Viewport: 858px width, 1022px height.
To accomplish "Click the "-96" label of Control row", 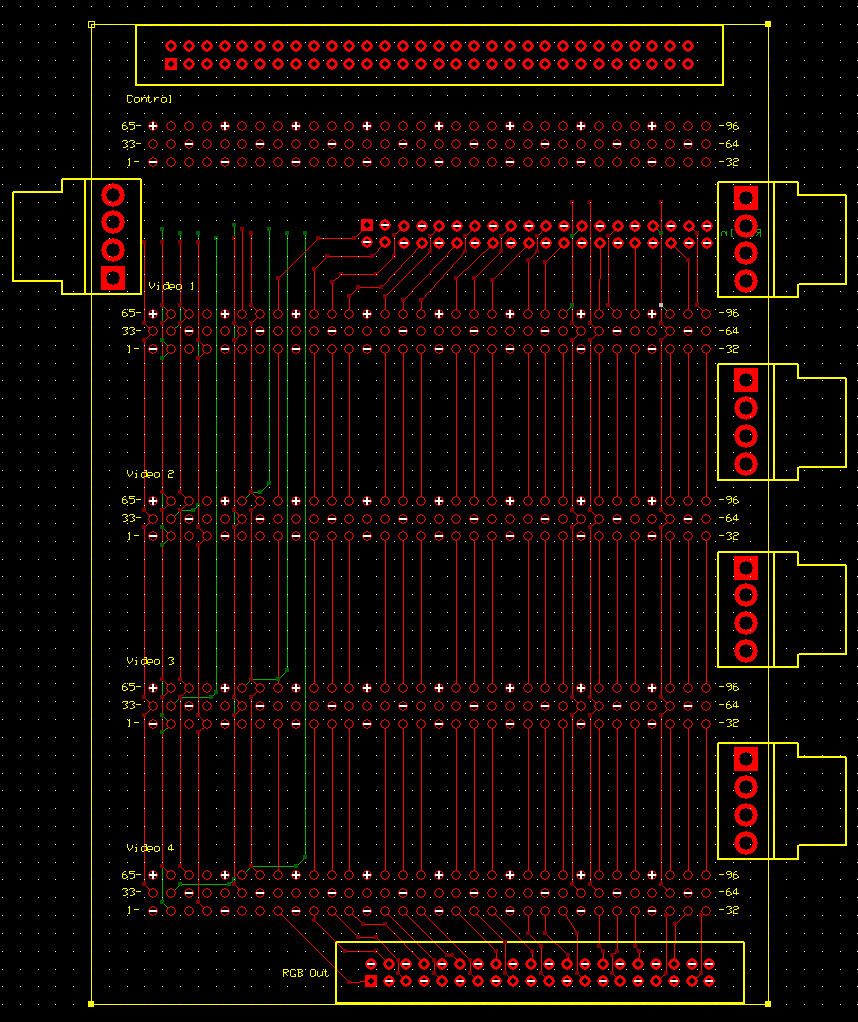I will (728, 127).
